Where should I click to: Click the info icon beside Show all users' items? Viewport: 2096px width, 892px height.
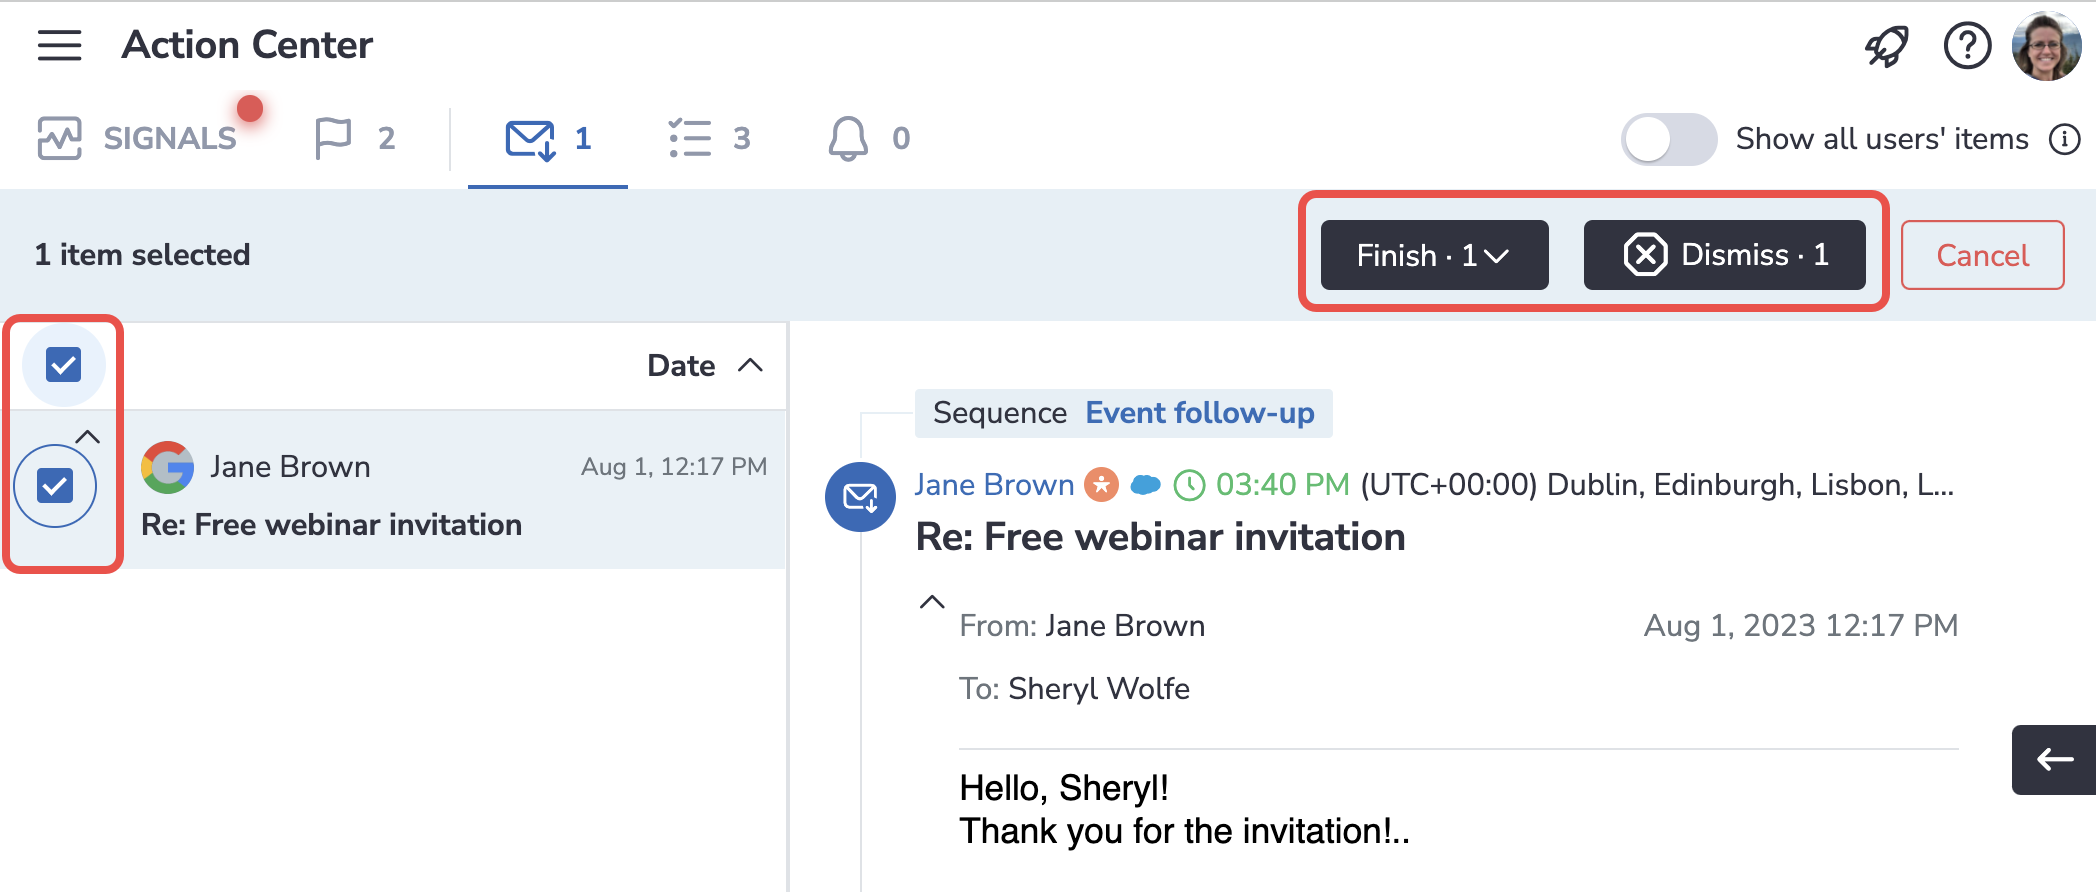point(2064,139)
